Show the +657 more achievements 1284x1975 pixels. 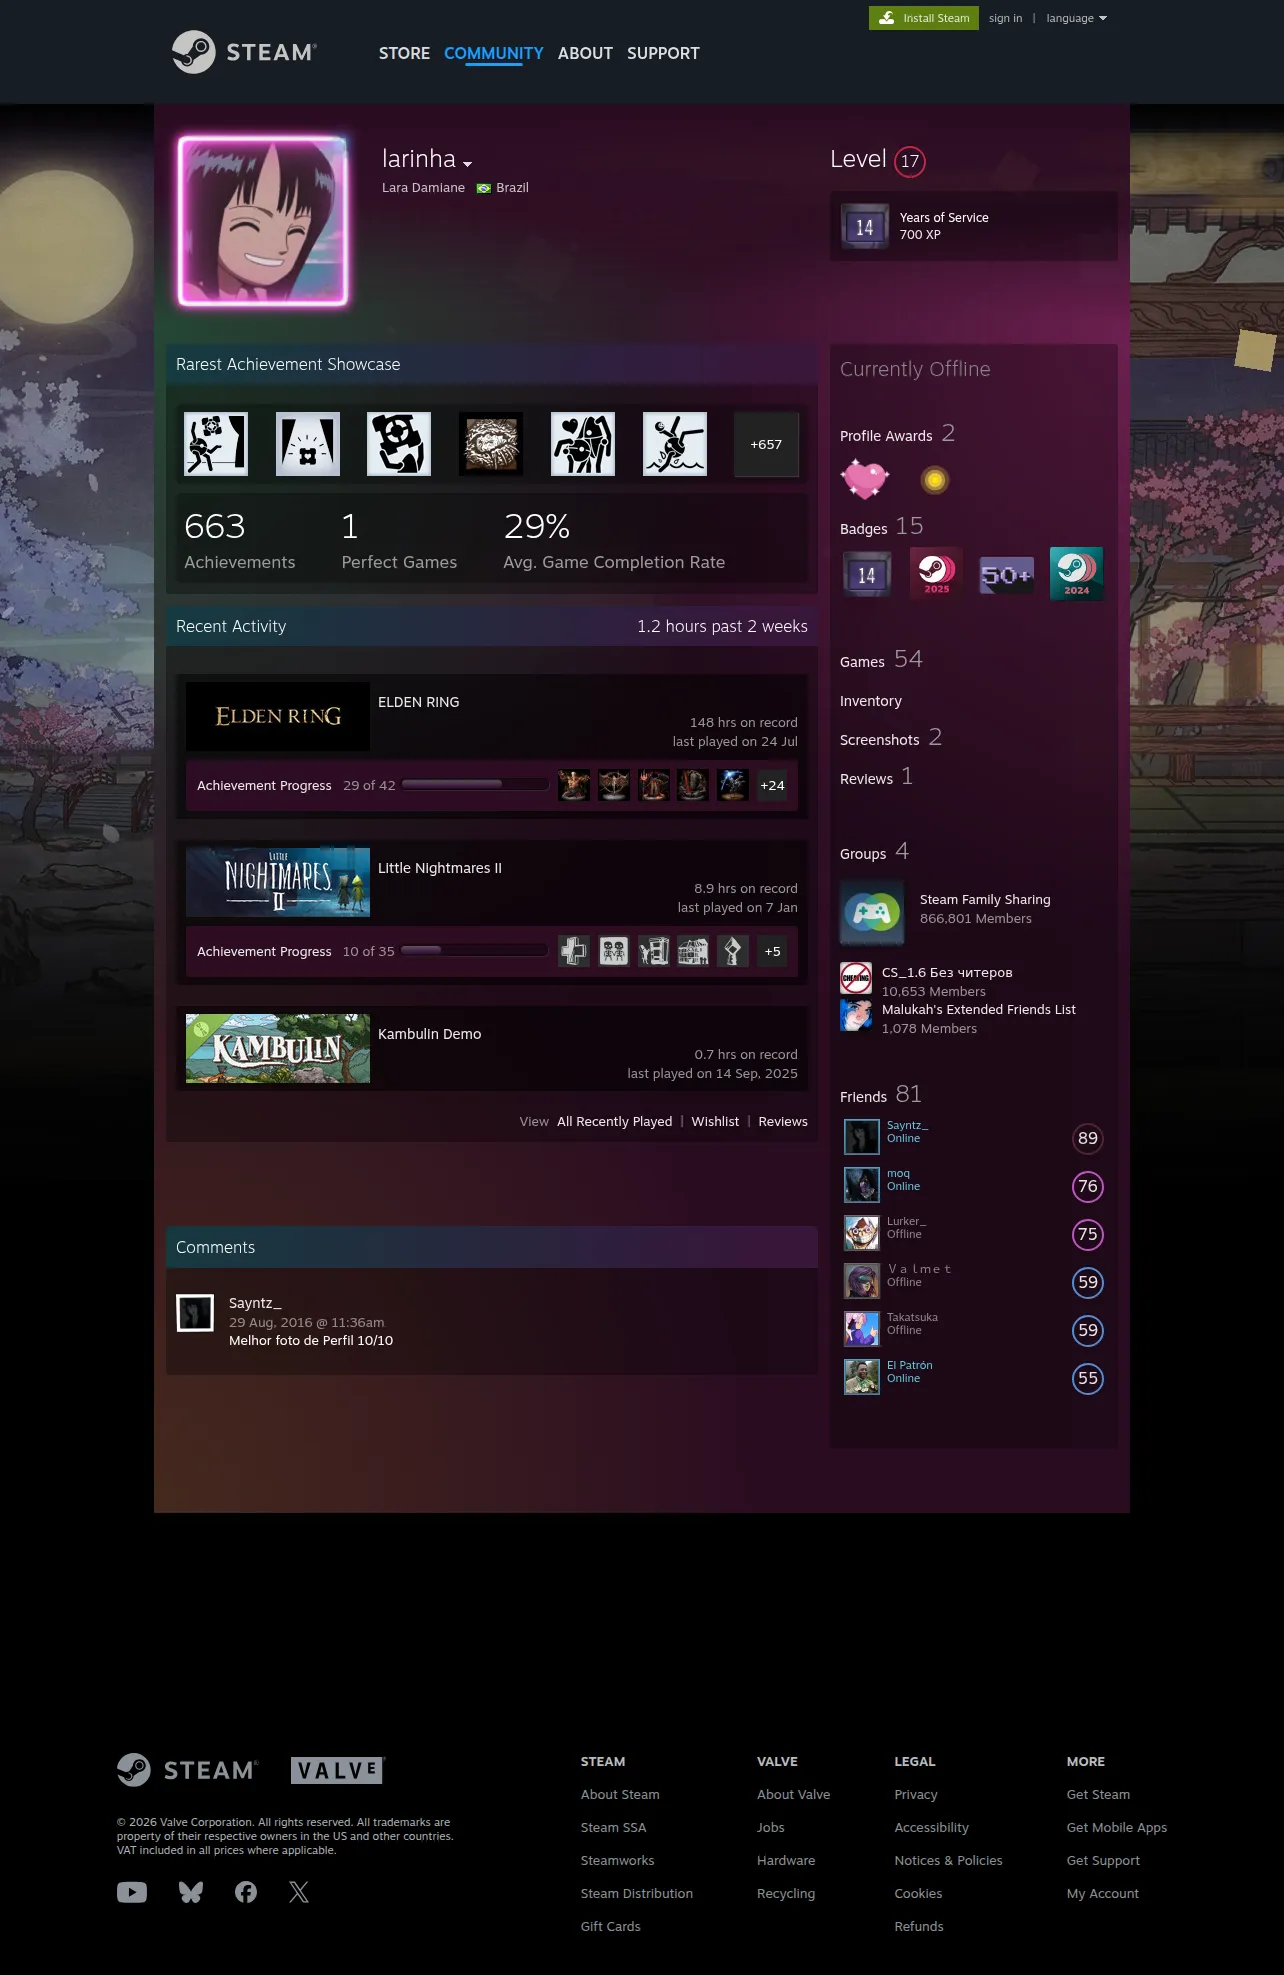[x=766, y=444]
